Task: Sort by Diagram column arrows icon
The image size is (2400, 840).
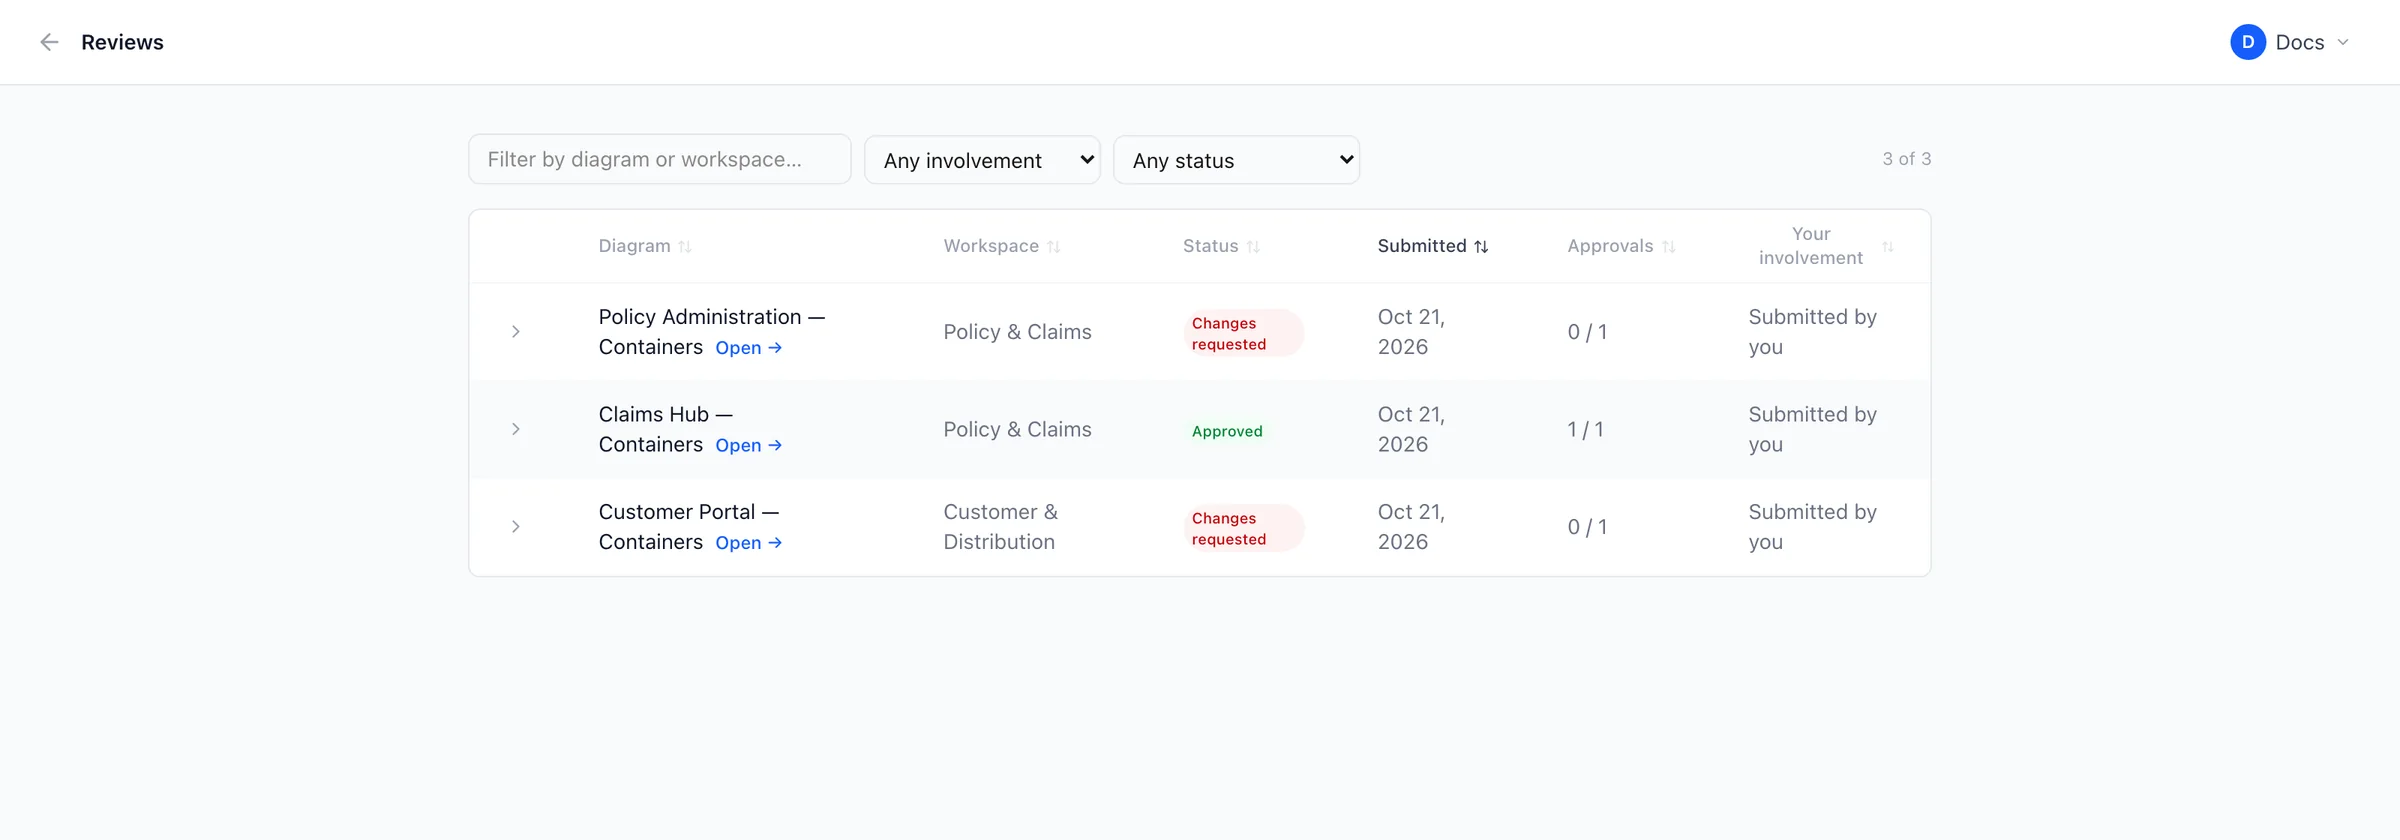Action: tap(685, 247)
